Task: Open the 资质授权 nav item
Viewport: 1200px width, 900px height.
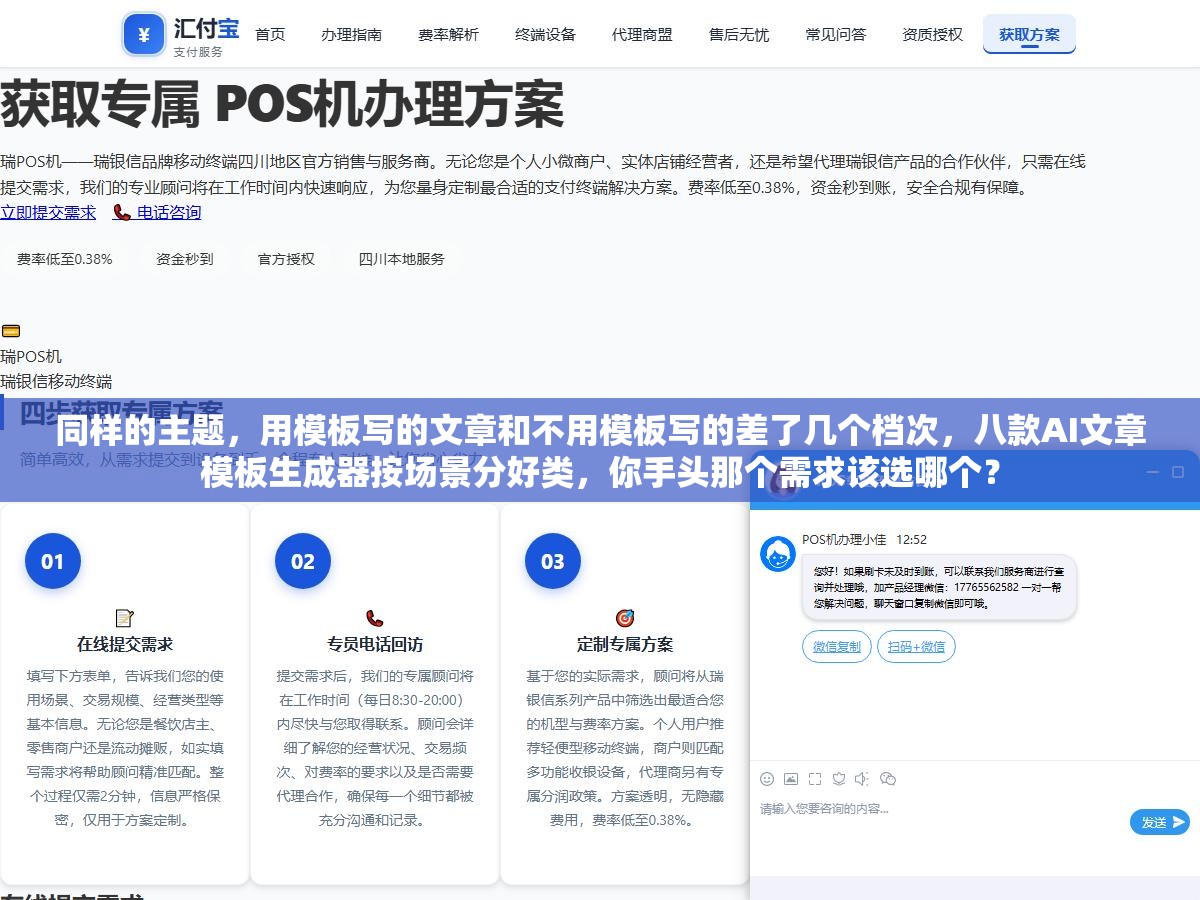Action: coord(933,34)
